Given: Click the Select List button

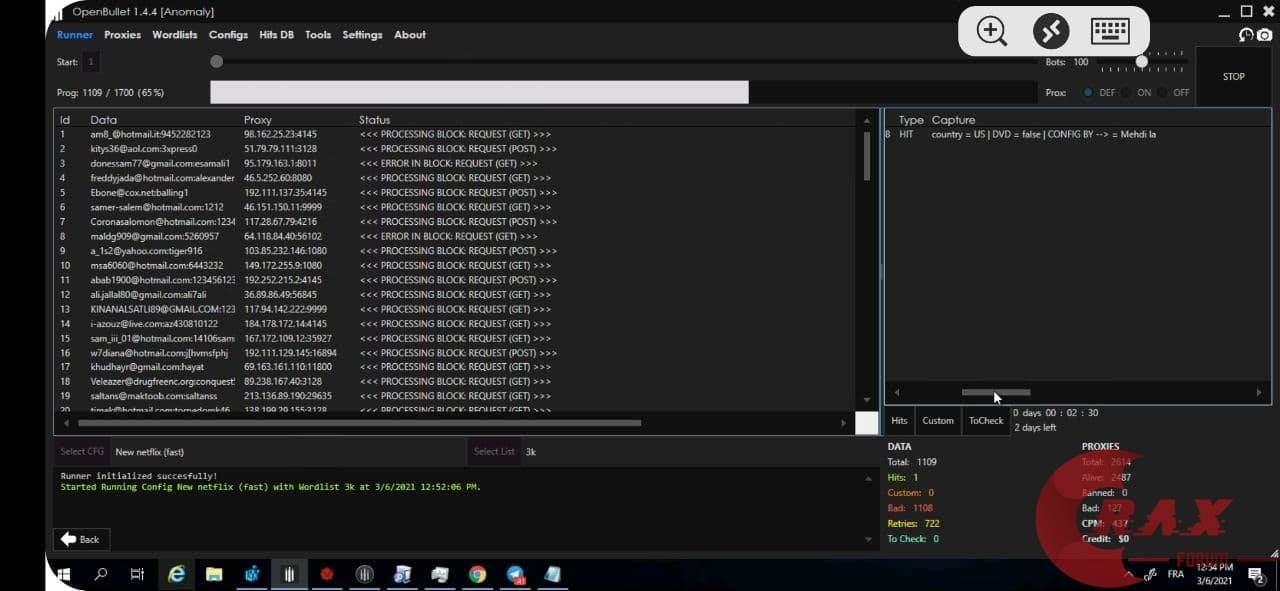Looking at the screenshot, I should (x=494, y=451).
